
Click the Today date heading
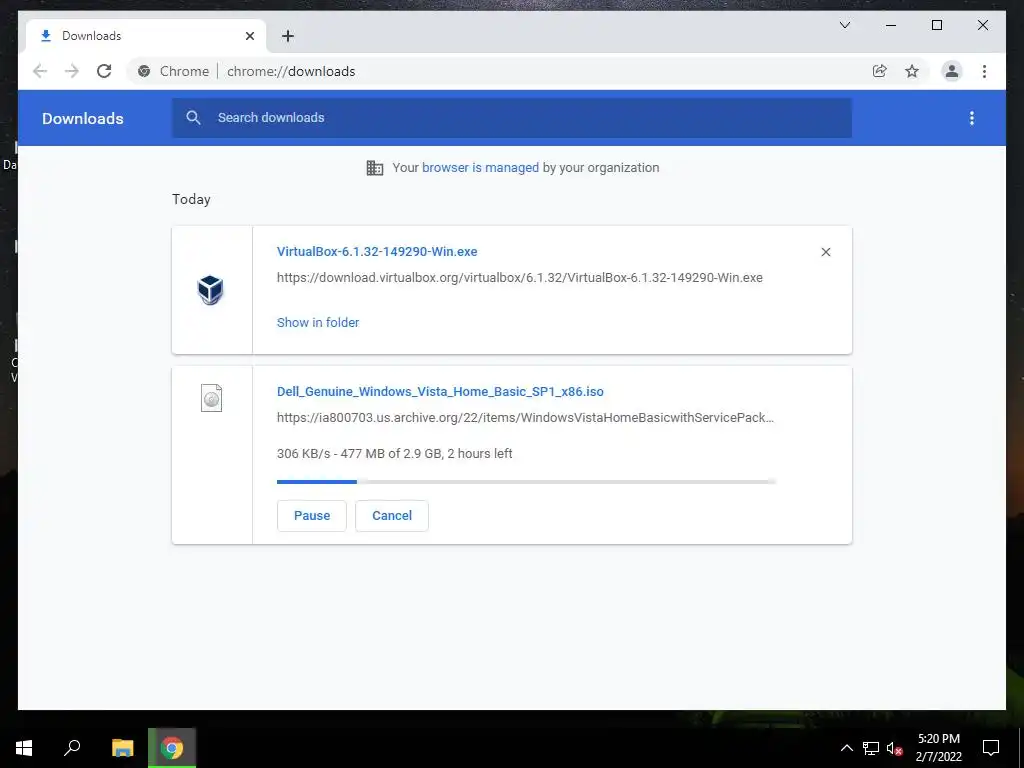(191, 199)
